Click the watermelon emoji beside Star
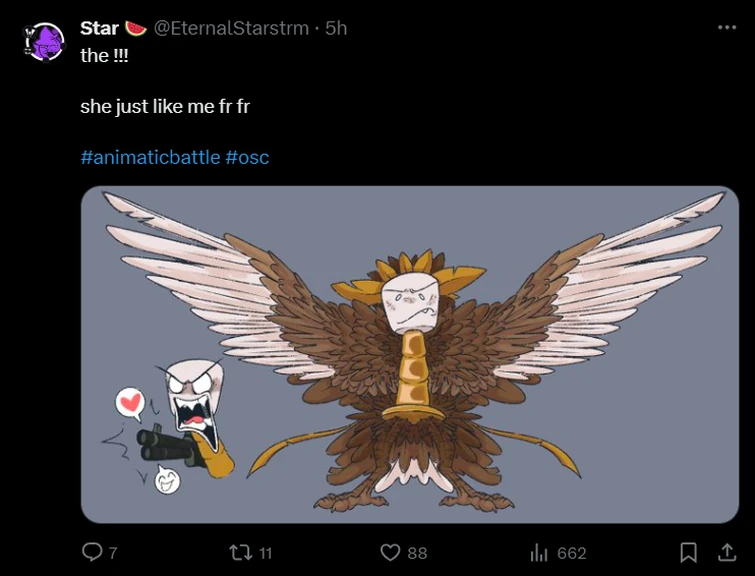 tap(136, 28)
